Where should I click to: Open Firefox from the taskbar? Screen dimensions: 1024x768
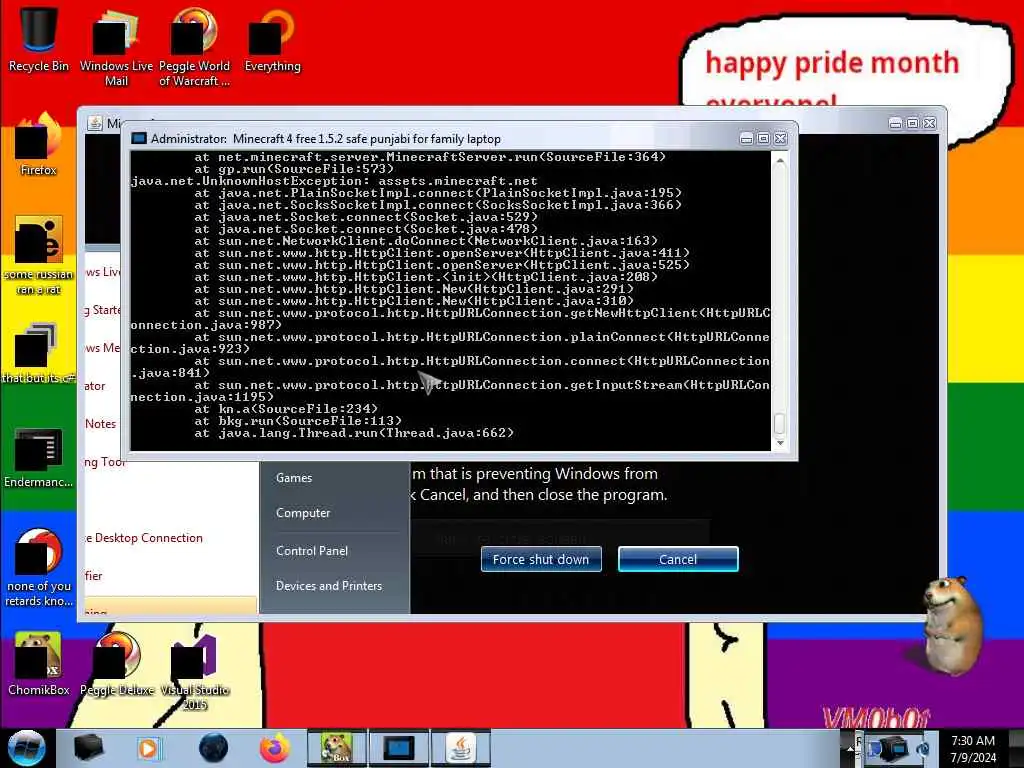275,748
